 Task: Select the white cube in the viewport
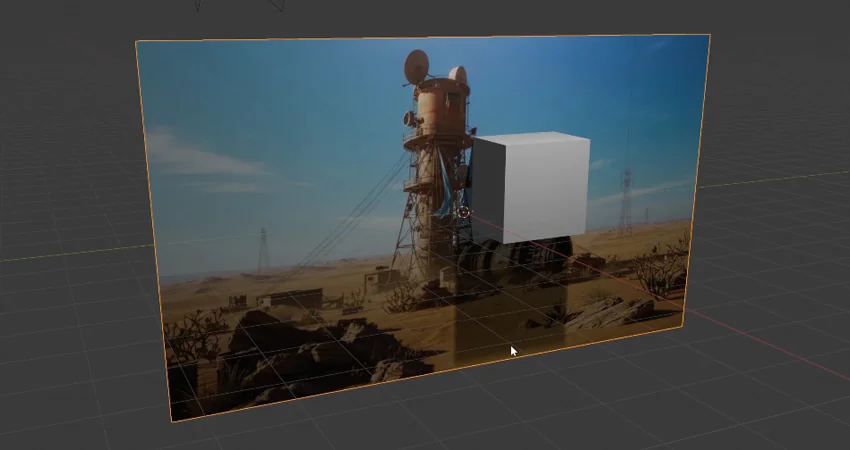tap(530, 187)
